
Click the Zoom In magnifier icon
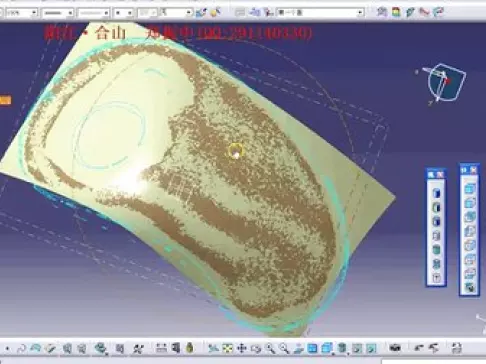click(x=270, y=349)
